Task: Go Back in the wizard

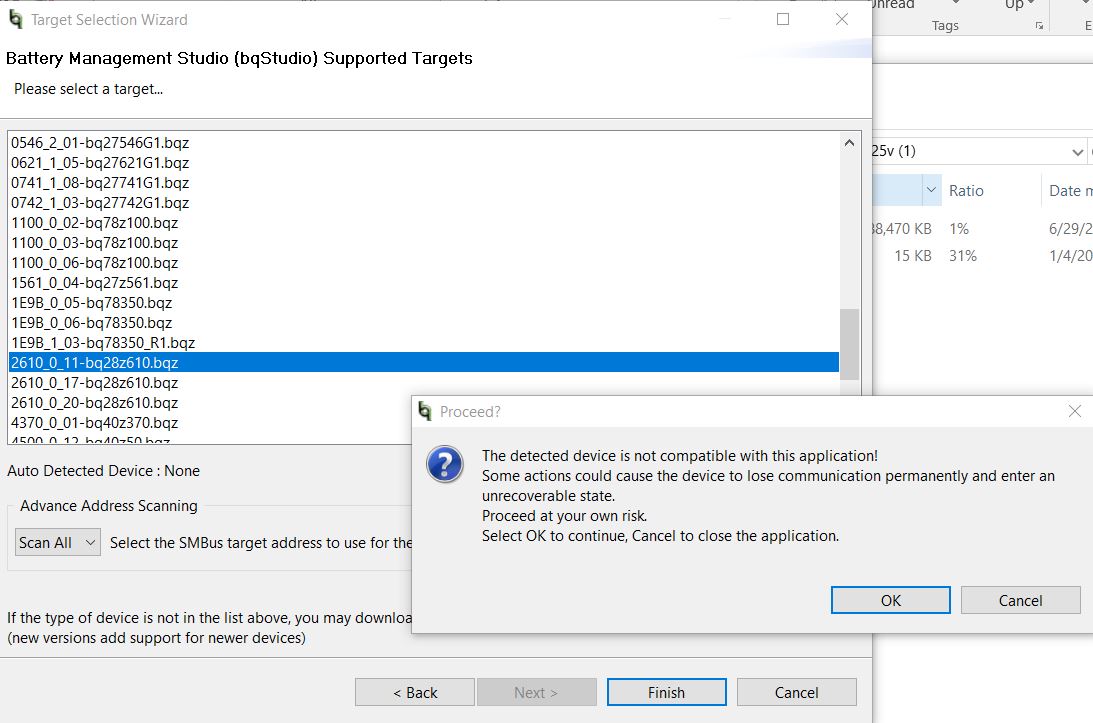Action: (415, 692)
